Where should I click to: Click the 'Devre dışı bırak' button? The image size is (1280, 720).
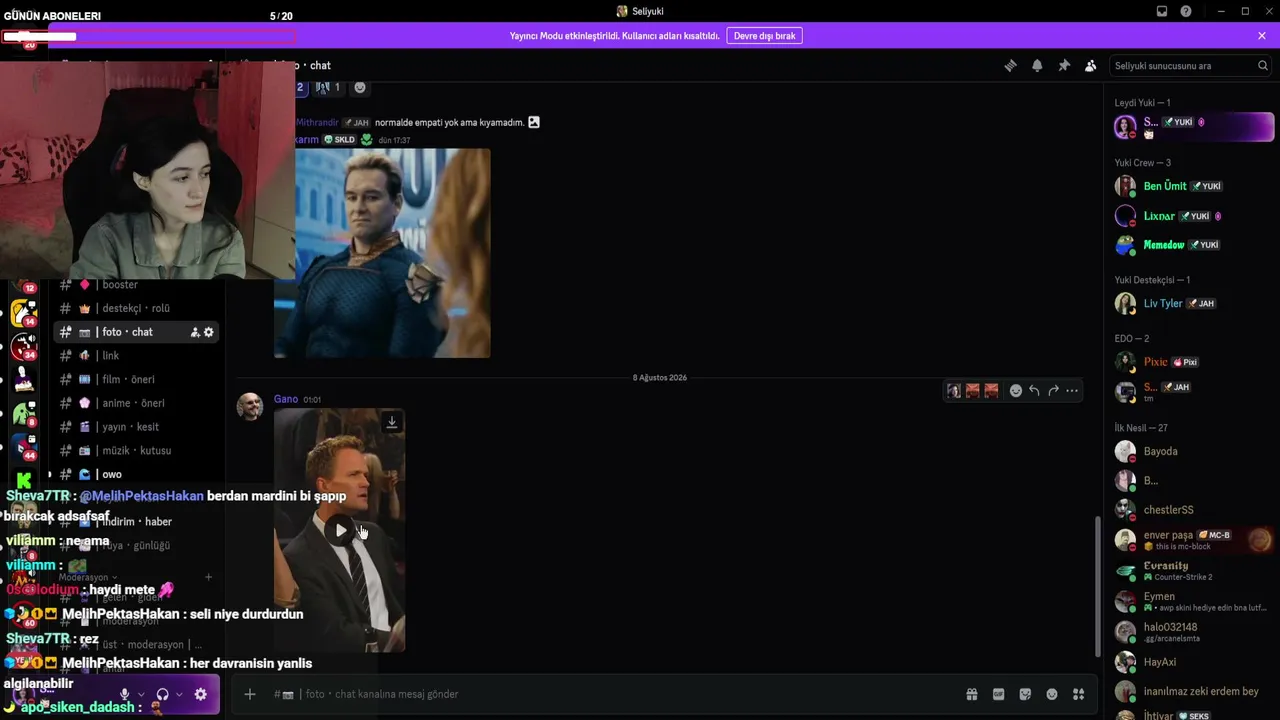[x=764, y=36]
